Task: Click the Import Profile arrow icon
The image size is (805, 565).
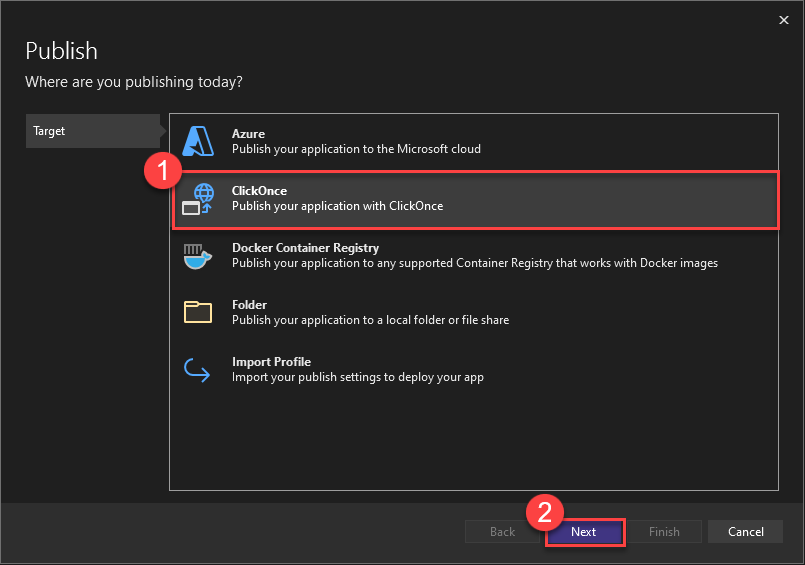Action: pyautogui.click(x=198, y=369)
